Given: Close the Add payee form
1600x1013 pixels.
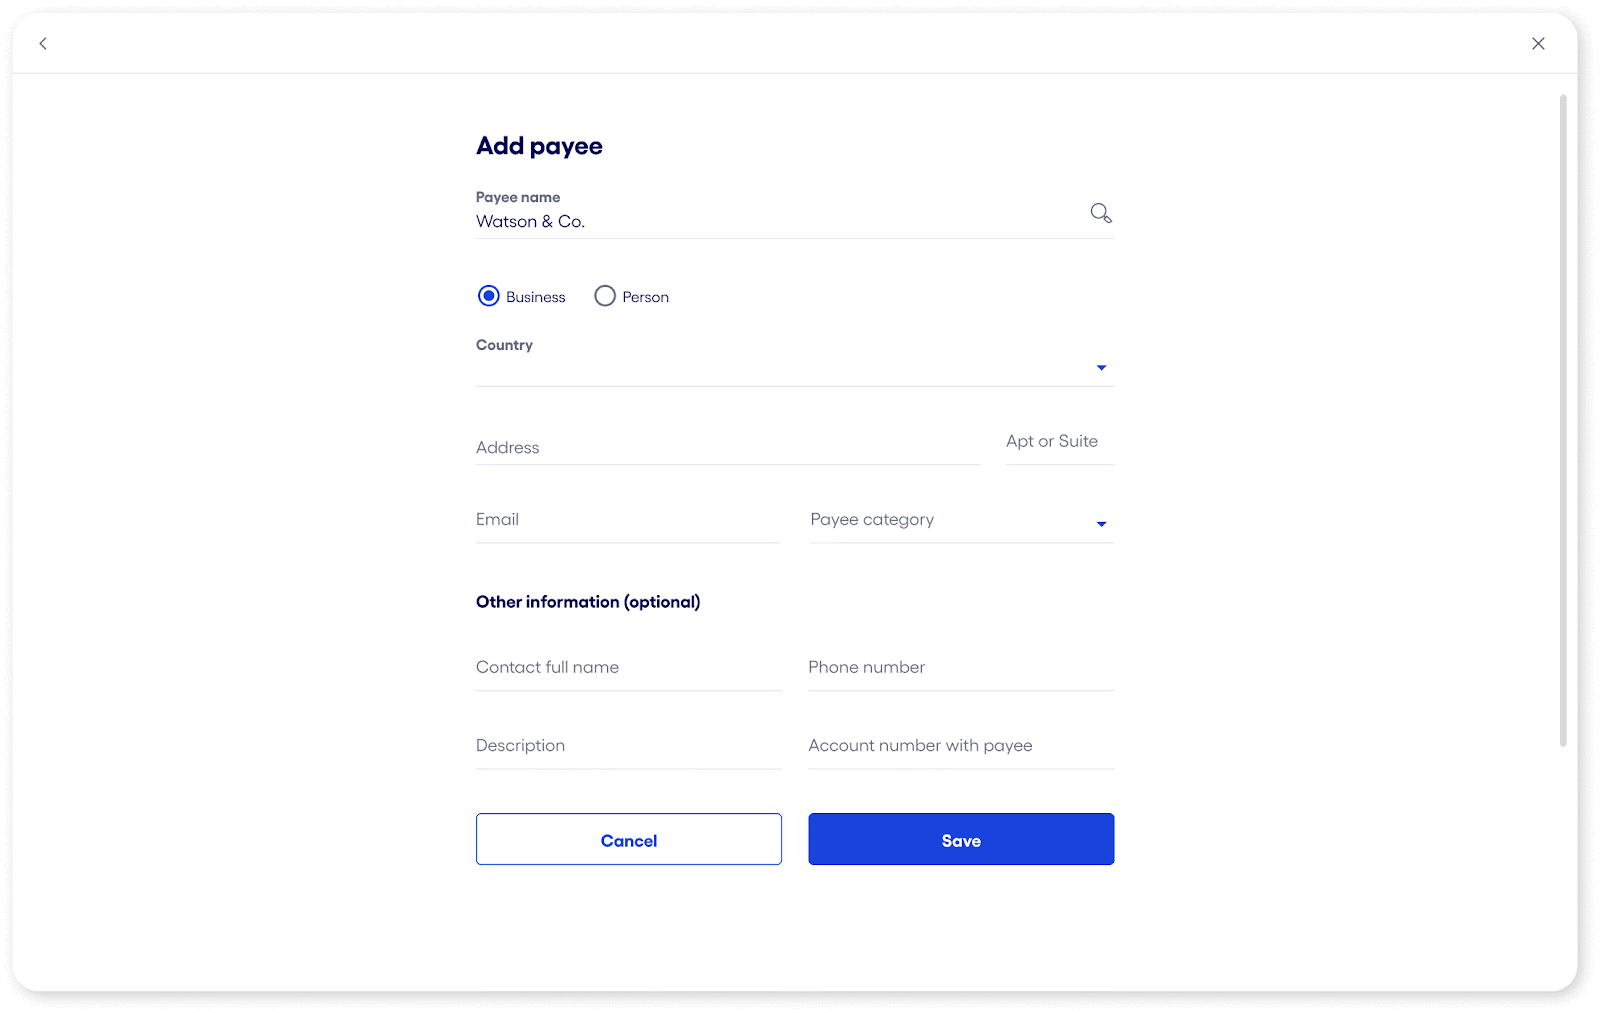Looking at the screenshot, I should [x=1538, y=43].
